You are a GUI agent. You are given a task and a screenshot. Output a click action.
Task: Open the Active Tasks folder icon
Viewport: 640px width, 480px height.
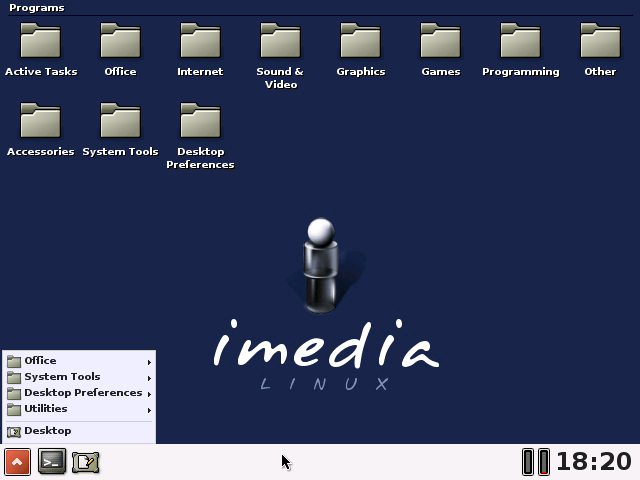(41, 42)
